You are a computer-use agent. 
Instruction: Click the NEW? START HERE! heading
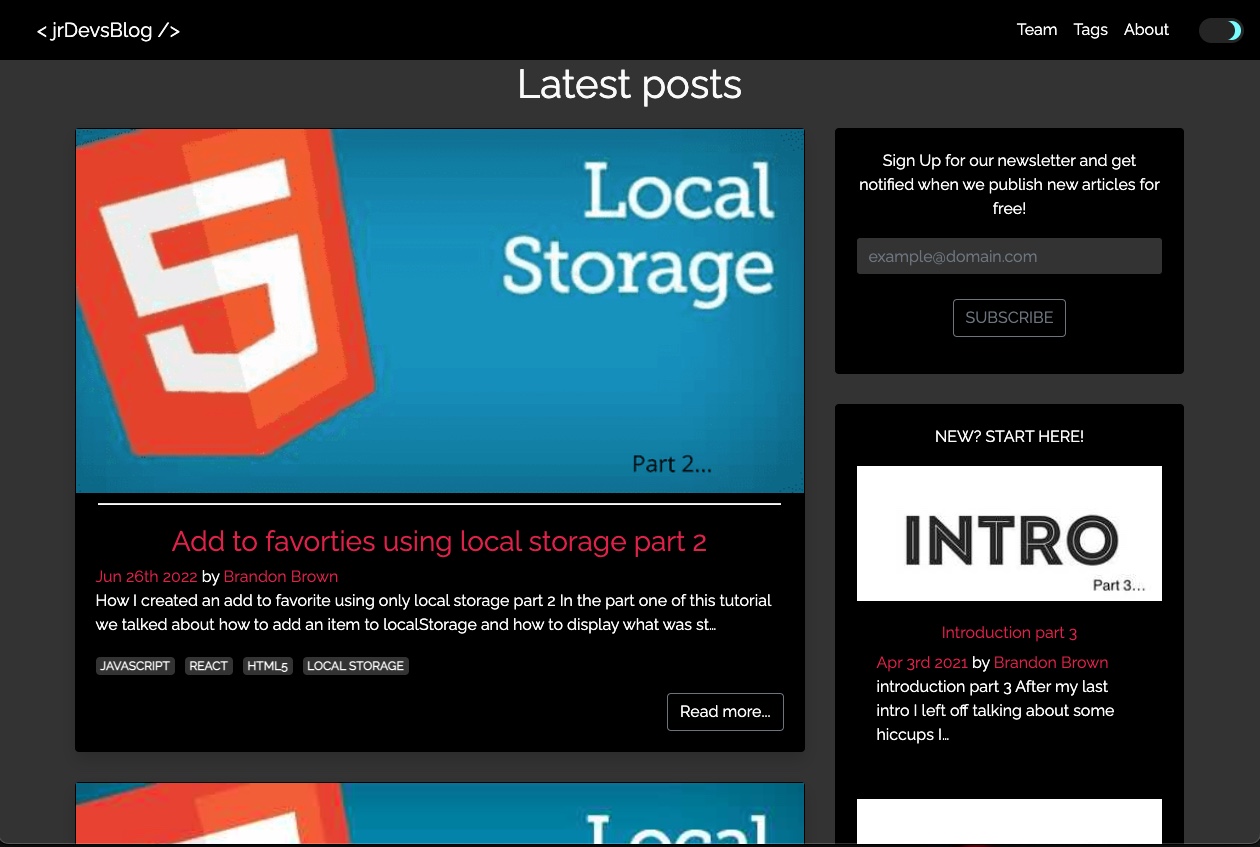(1009, 436)
